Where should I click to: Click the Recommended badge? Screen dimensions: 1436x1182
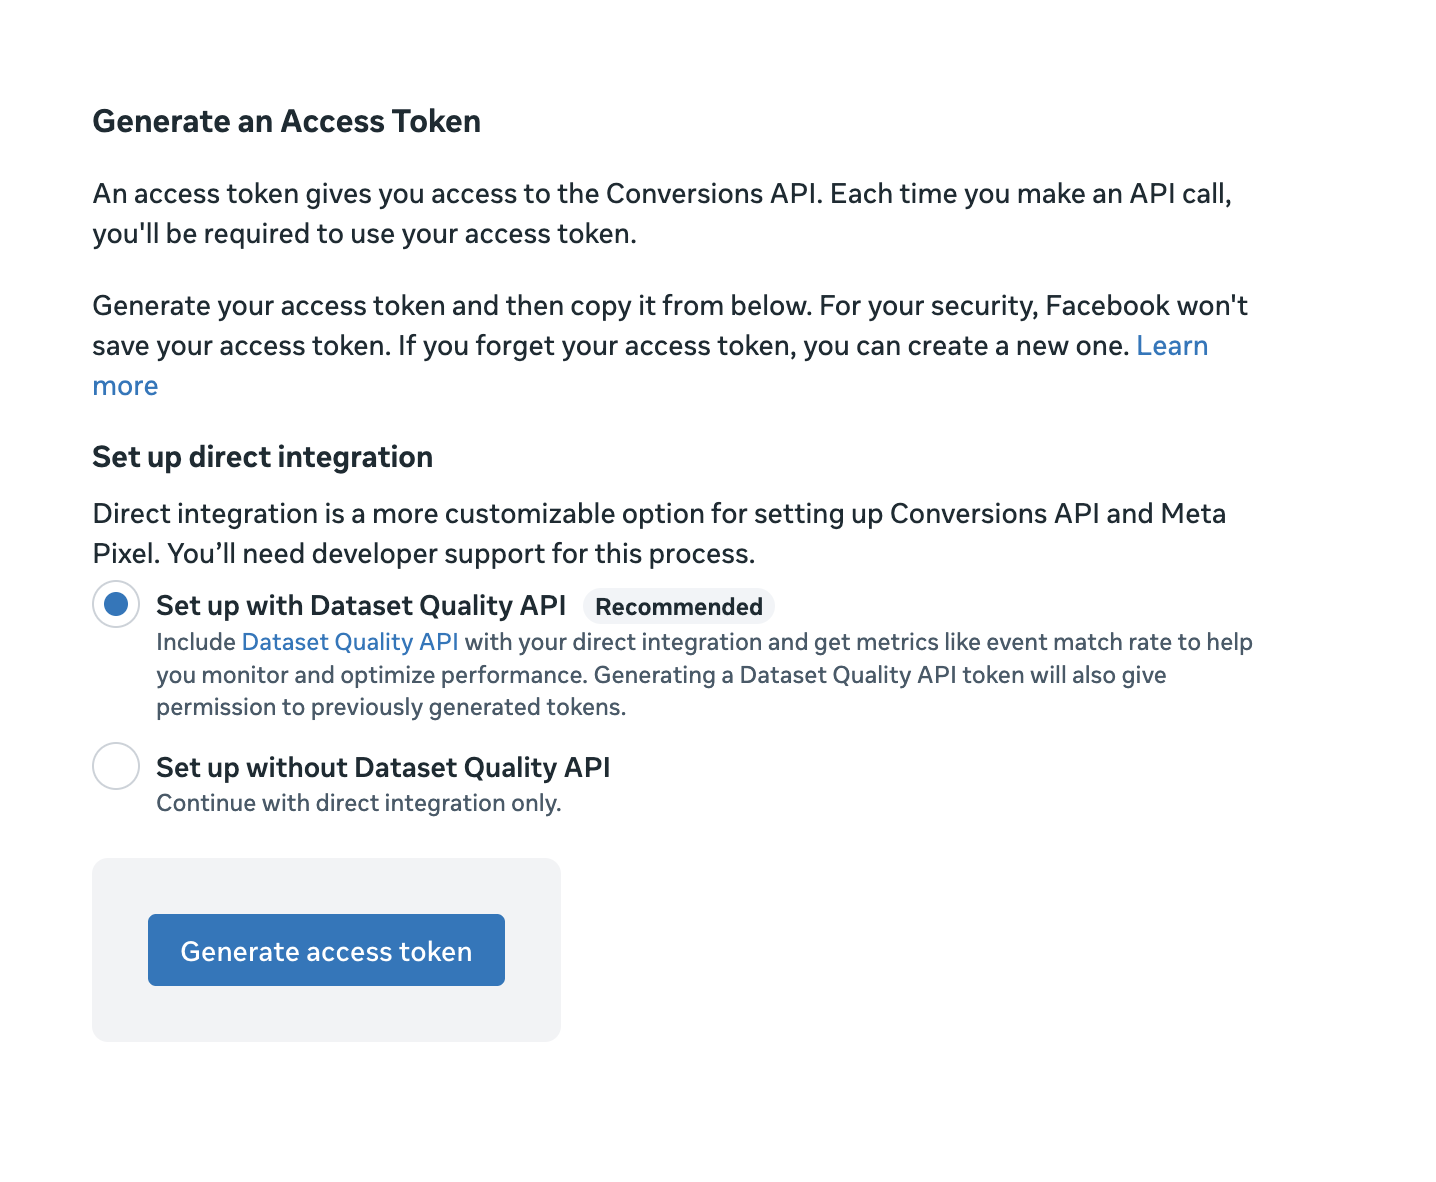[x=679, y=607]
